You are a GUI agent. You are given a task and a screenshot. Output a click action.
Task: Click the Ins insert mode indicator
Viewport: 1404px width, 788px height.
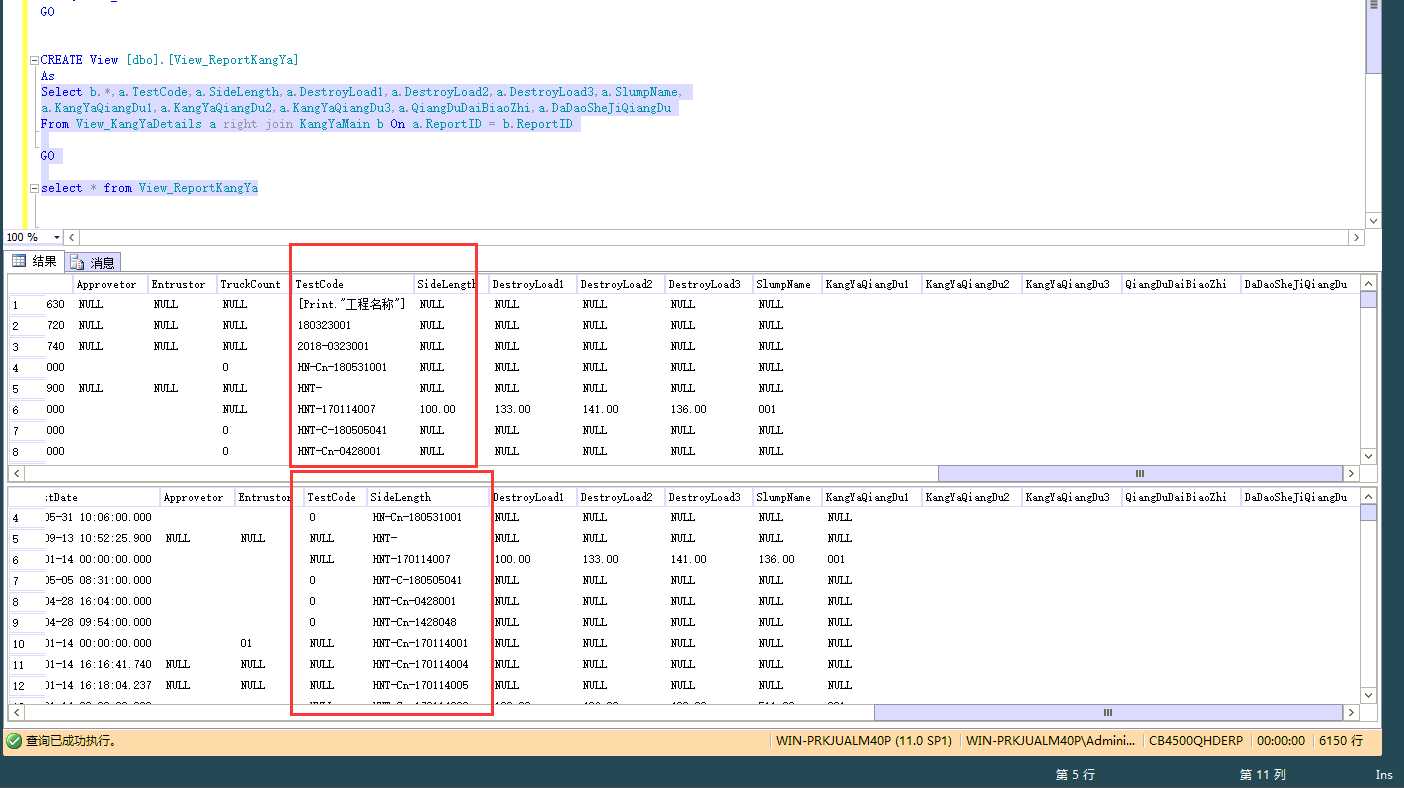click(x=1384, y=775)
